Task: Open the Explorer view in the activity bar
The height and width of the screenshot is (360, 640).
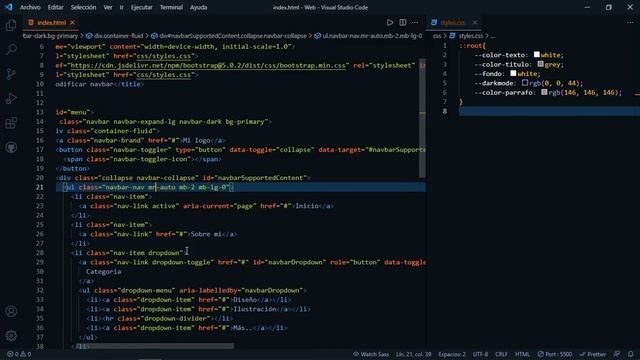Action: pos(11,25)
